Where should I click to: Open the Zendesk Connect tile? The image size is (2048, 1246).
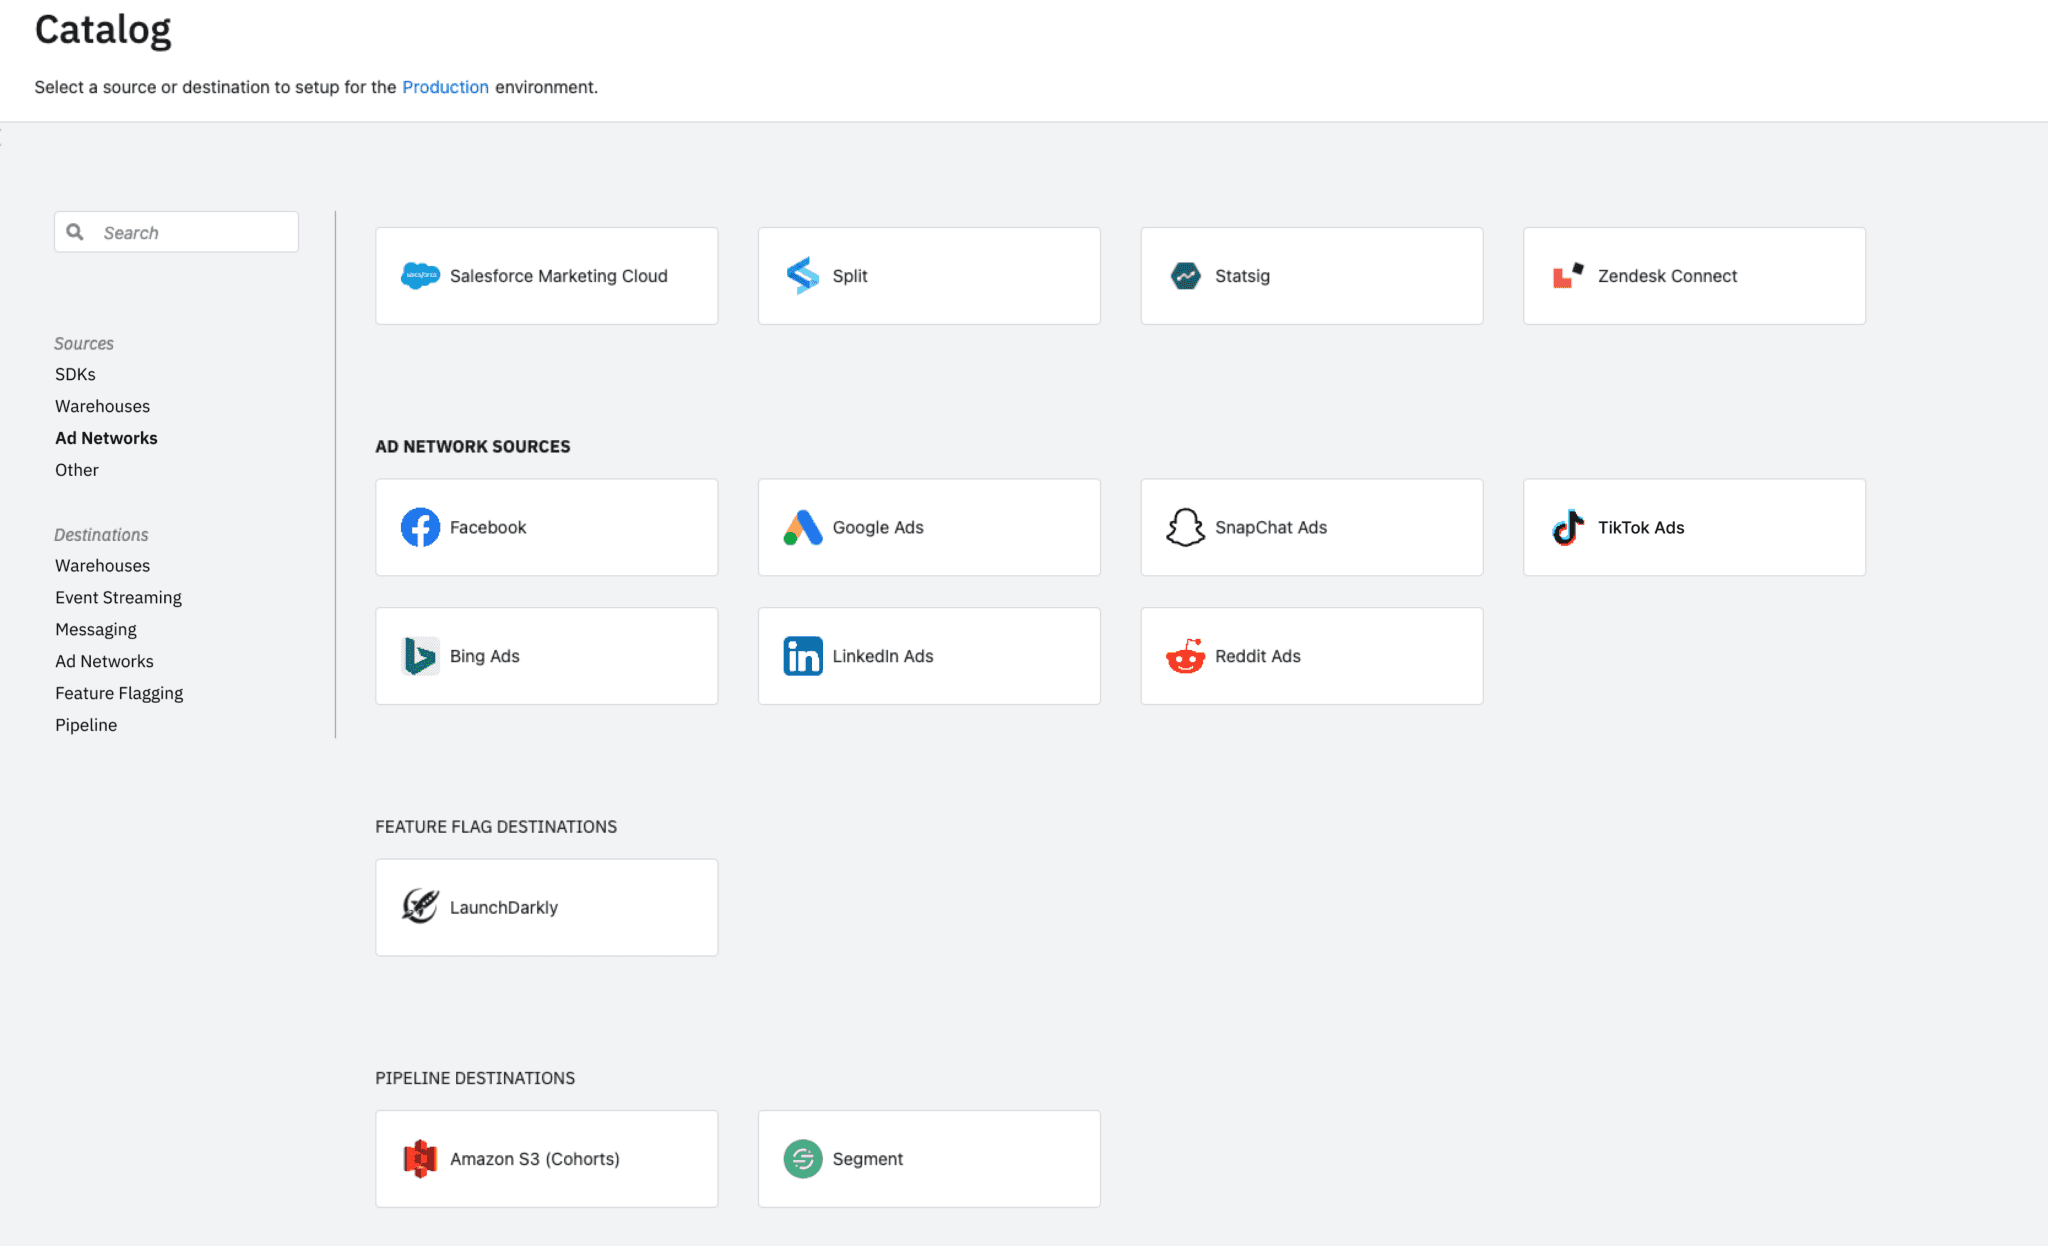click(x=1693, y=275)
